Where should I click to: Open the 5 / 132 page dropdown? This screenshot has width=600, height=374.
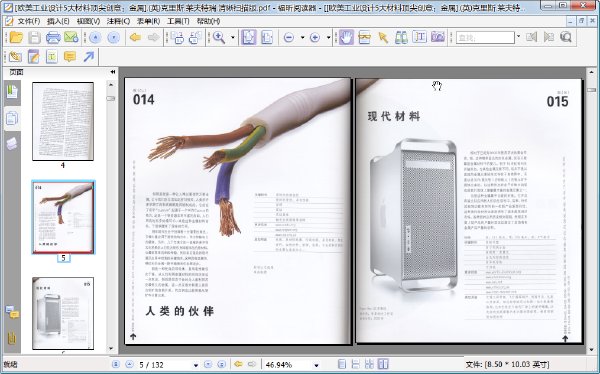196,365
